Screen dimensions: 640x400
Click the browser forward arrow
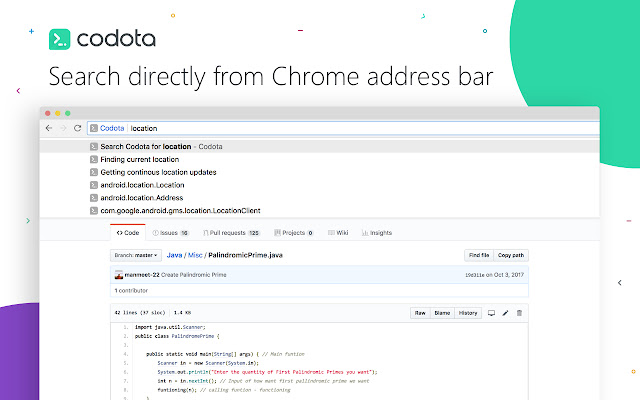point(62,128)
